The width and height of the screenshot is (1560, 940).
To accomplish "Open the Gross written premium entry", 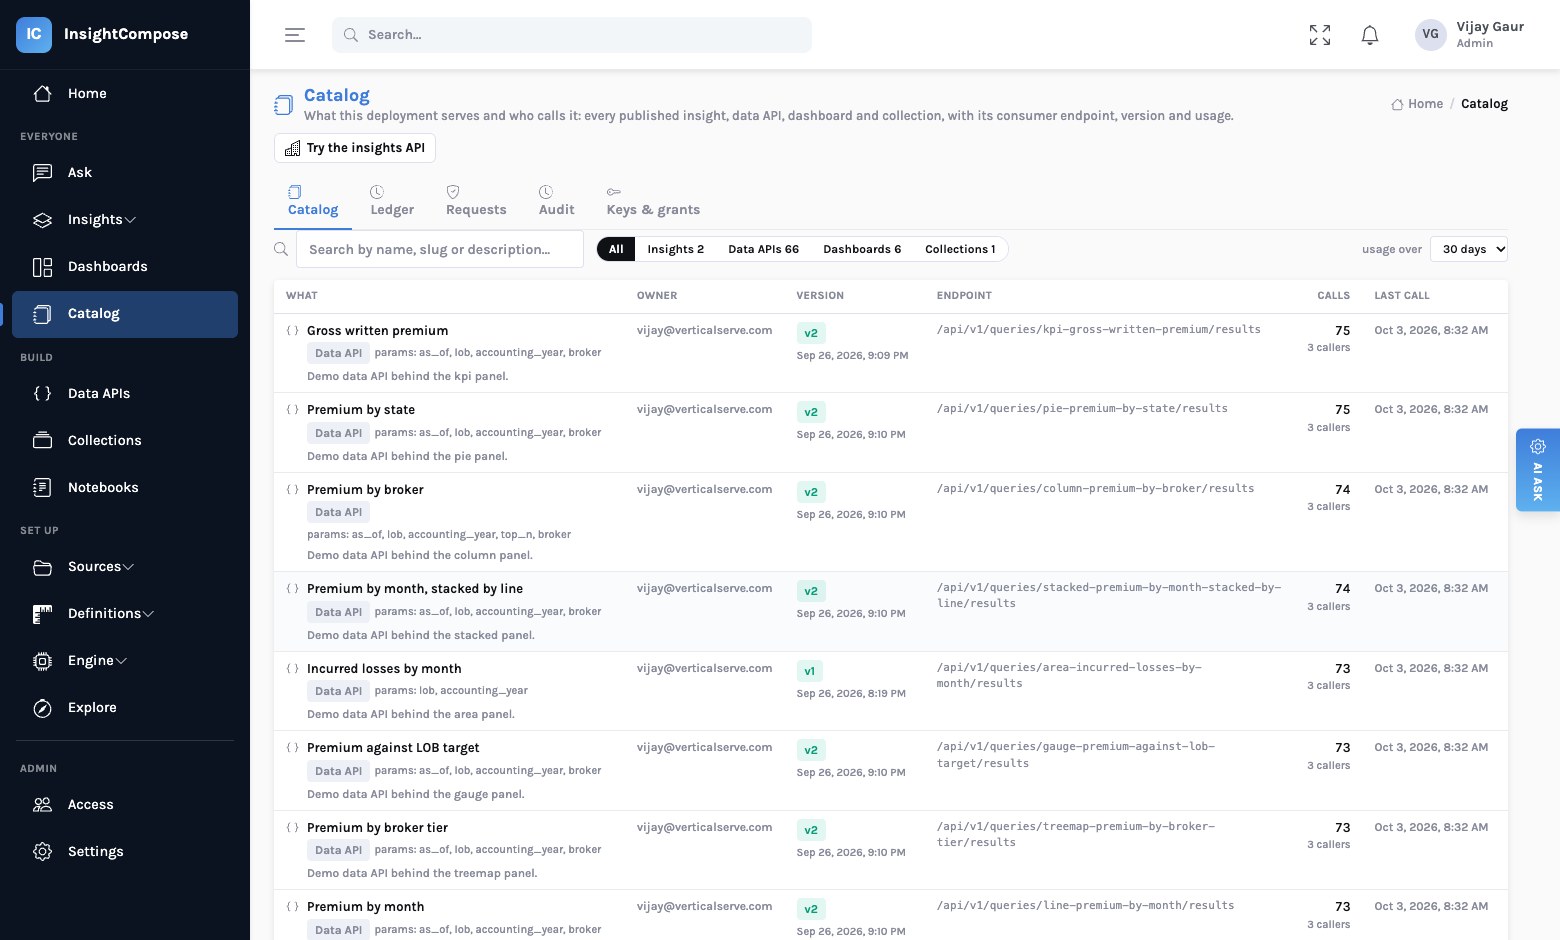I will coord(377,331).
